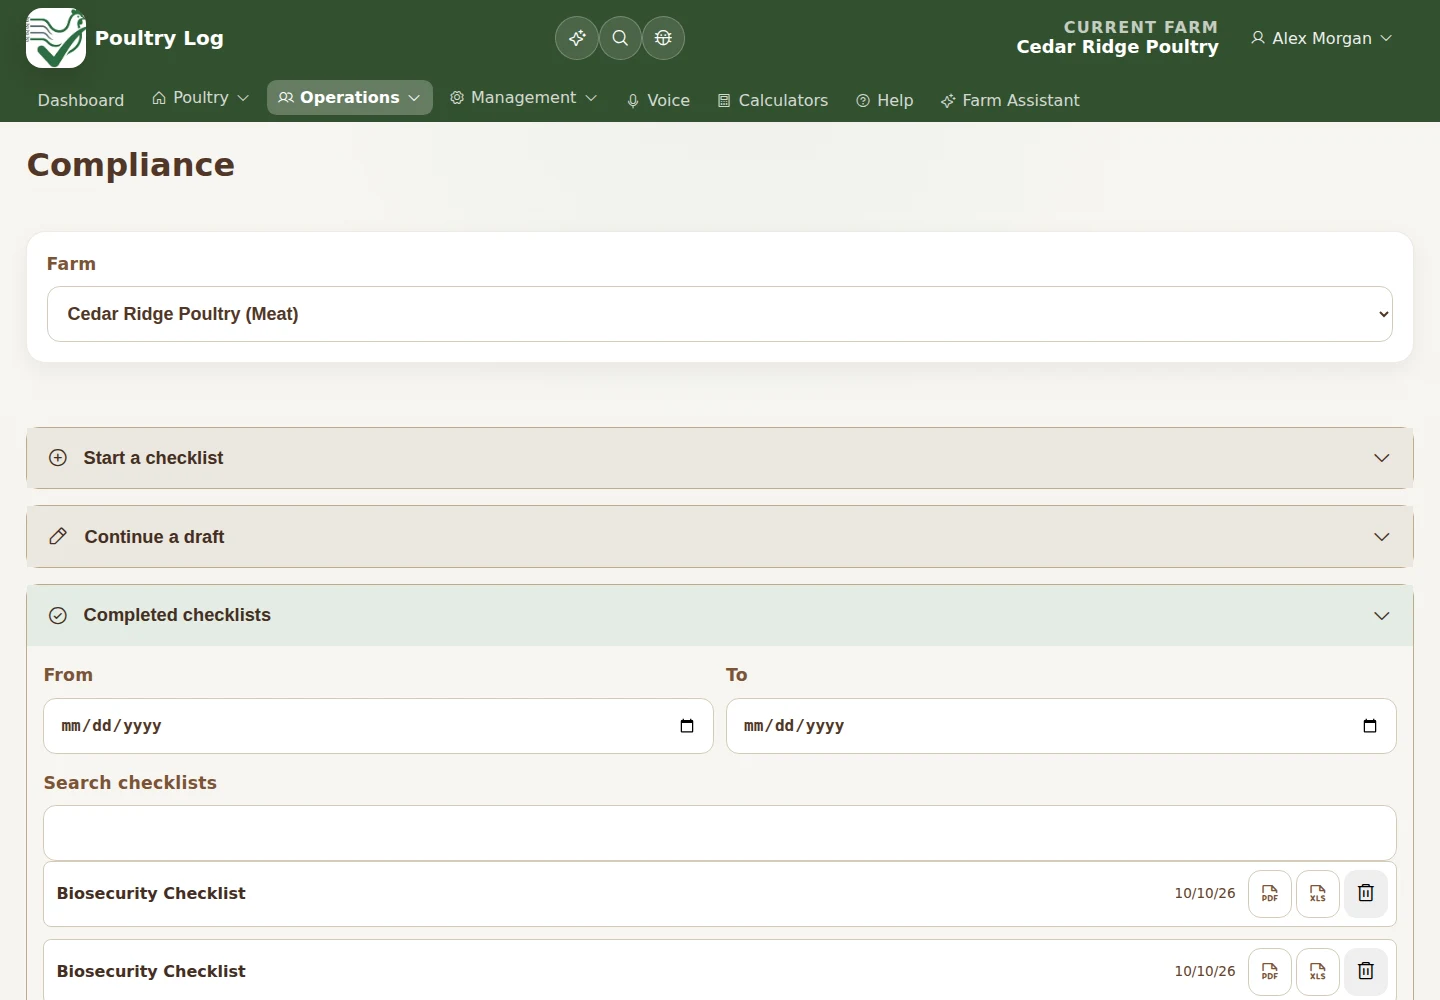1440x1000 pixels.
Task: Click the bug report icon in header
Action: coord(663,38)
